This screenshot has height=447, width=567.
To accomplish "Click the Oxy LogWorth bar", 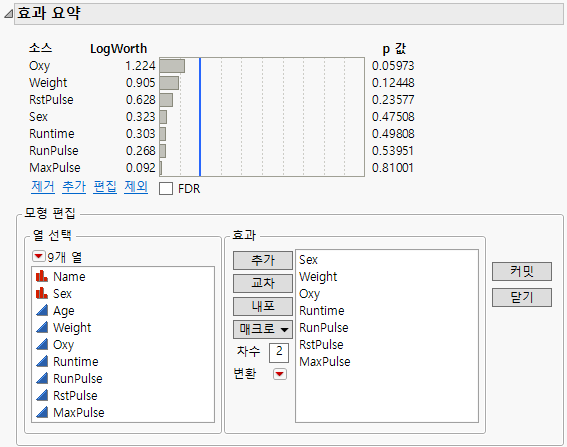I will 172,66.
